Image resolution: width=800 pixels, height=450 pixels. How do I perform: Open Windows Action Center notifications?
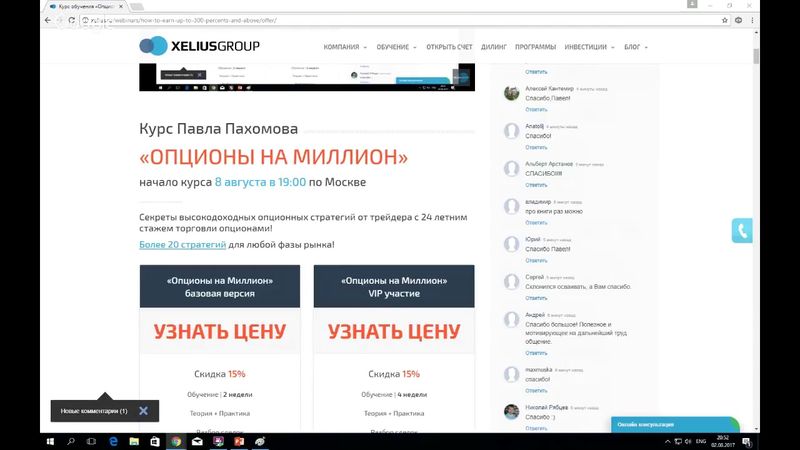(746, 441)
